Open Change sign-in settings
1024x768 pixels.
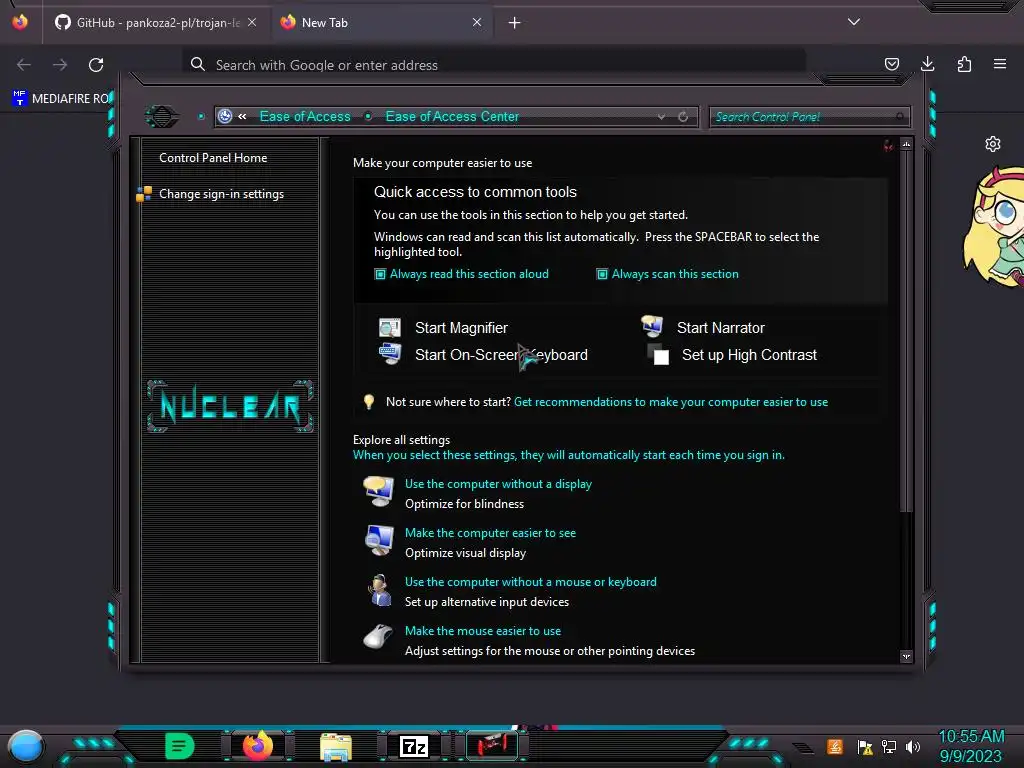click(221, 194)
